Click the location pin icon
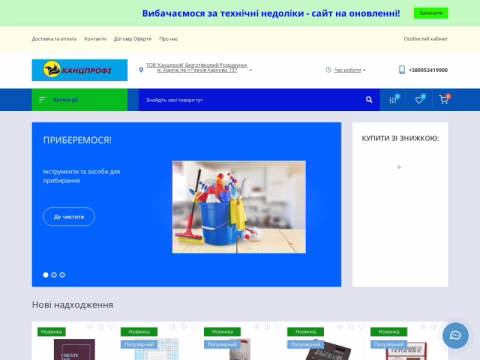Screen dimensions: 480x360 point(141,70)
